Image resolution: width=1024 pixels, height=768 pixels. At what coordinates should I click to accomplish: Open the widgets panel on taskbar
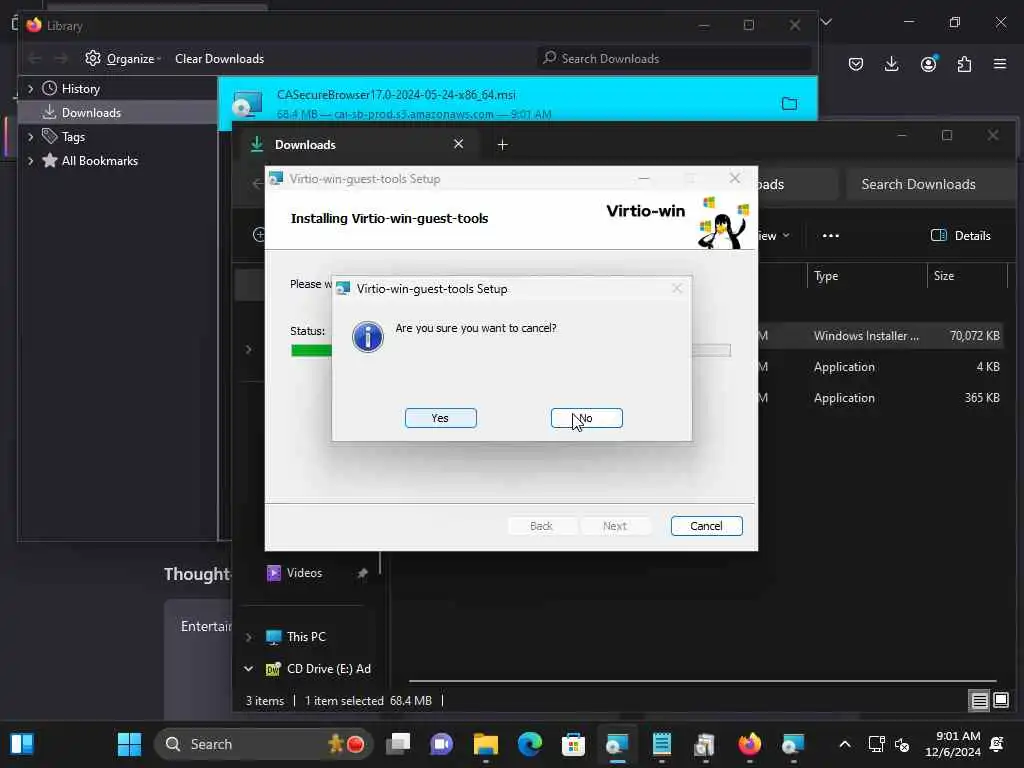tap(22, 744)
